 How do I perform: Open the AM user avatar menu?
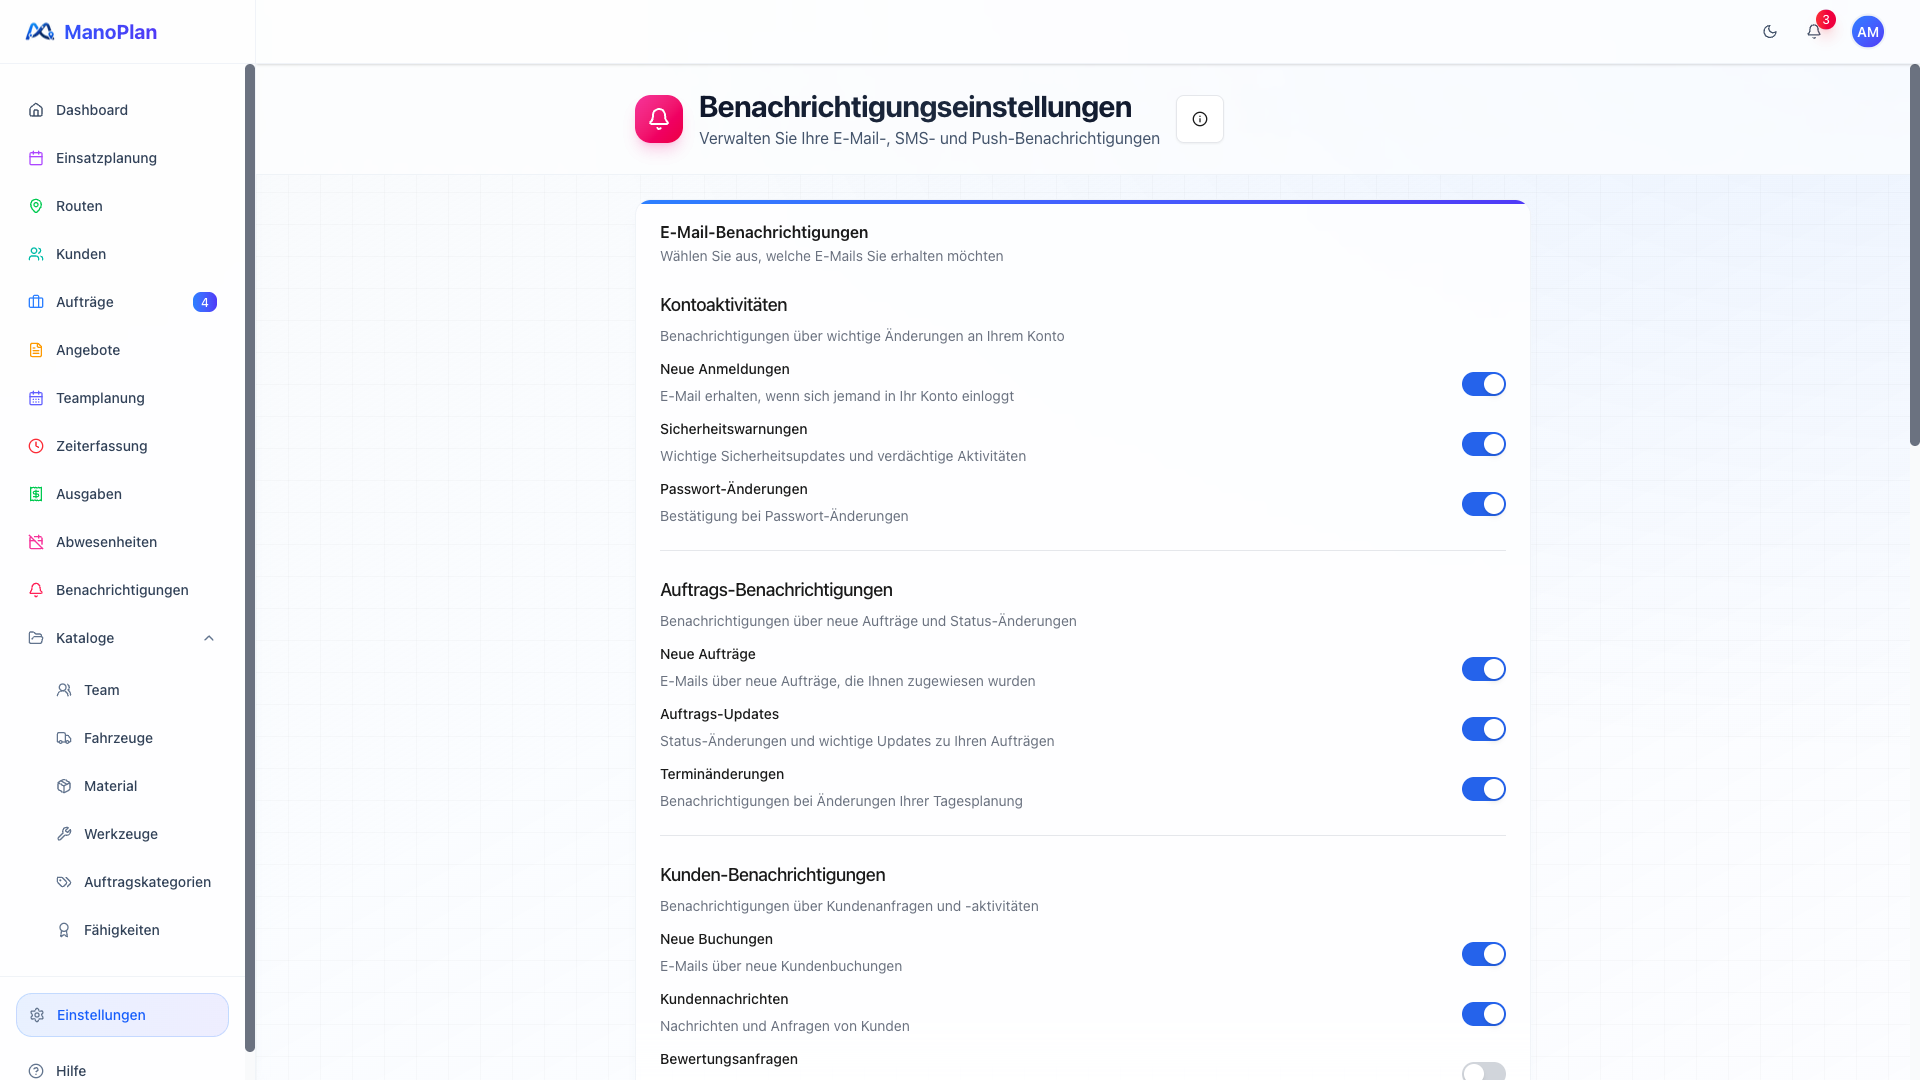[x=1867, y=32]
